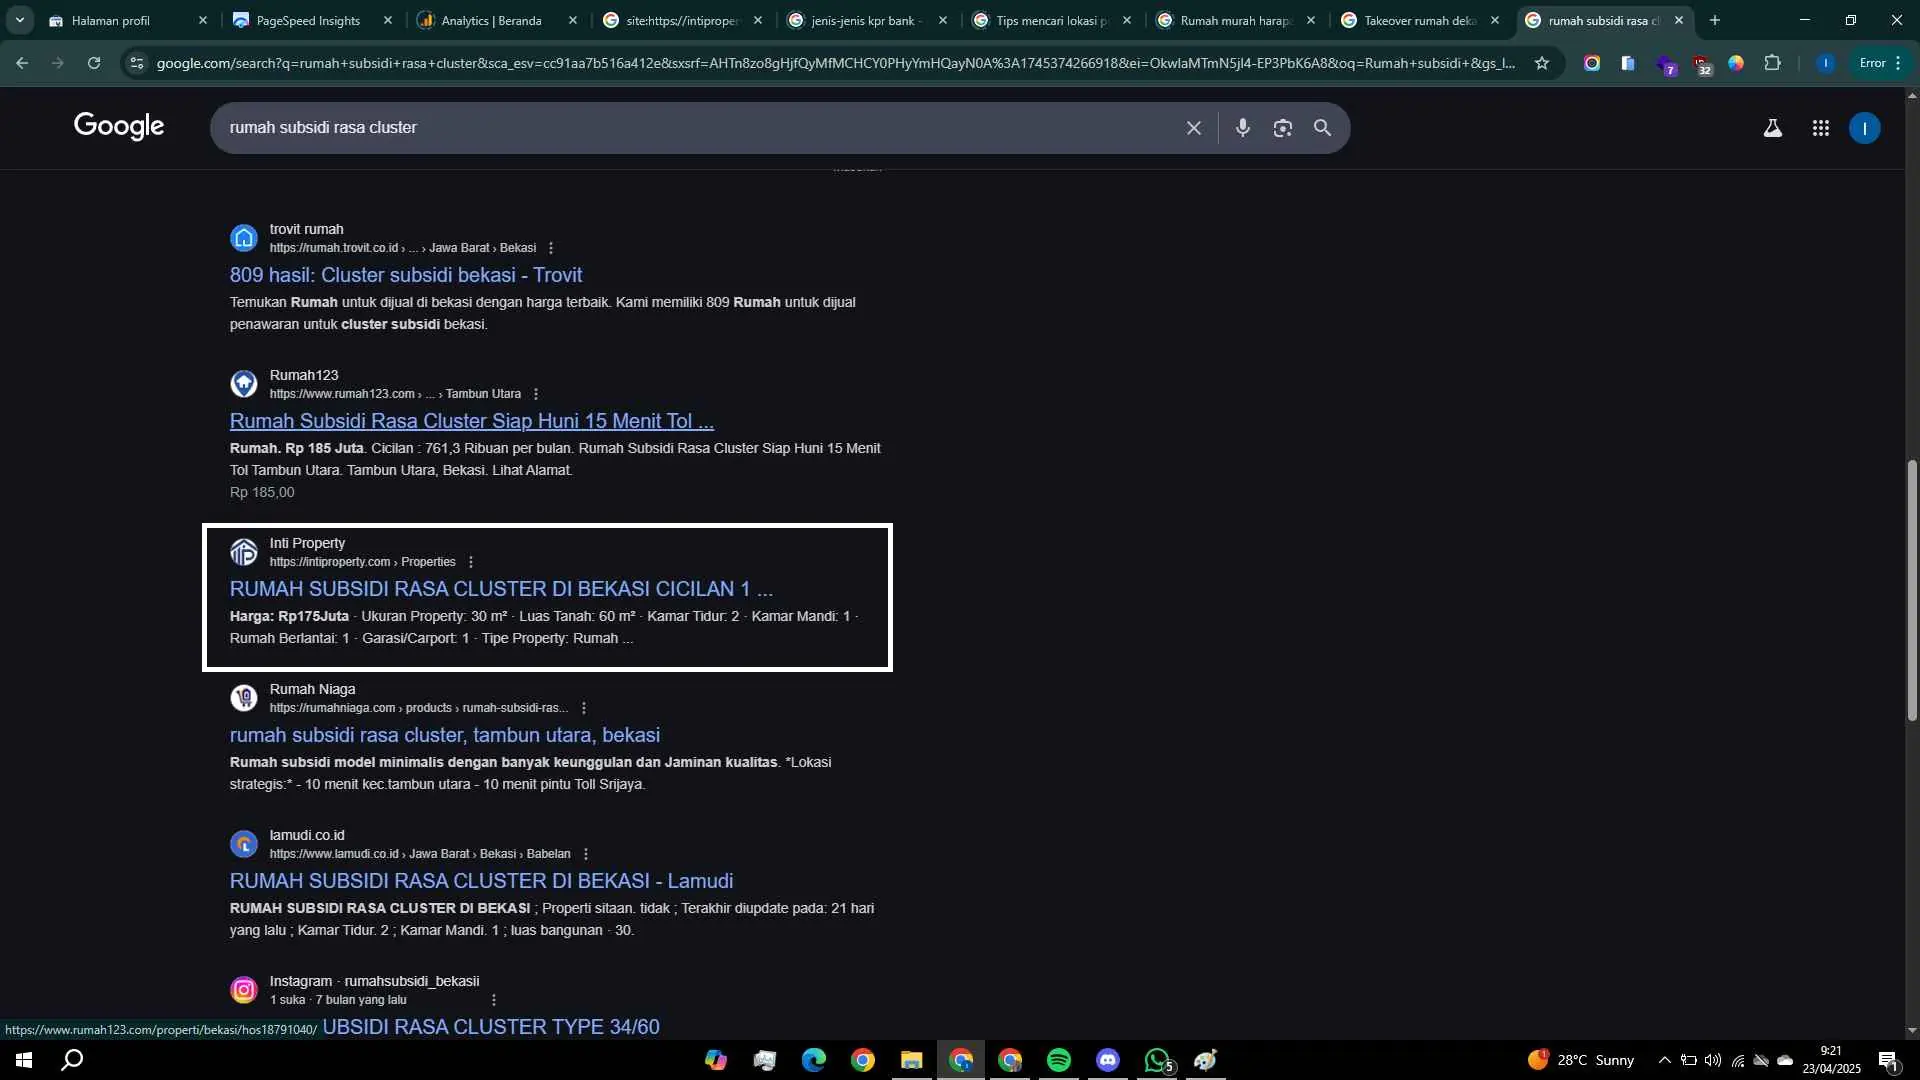The height and width of the screenshot is (1080, 1920).
Task: Click the 28°C Sunny weather widget
Action: (x=1581, y=1060)
